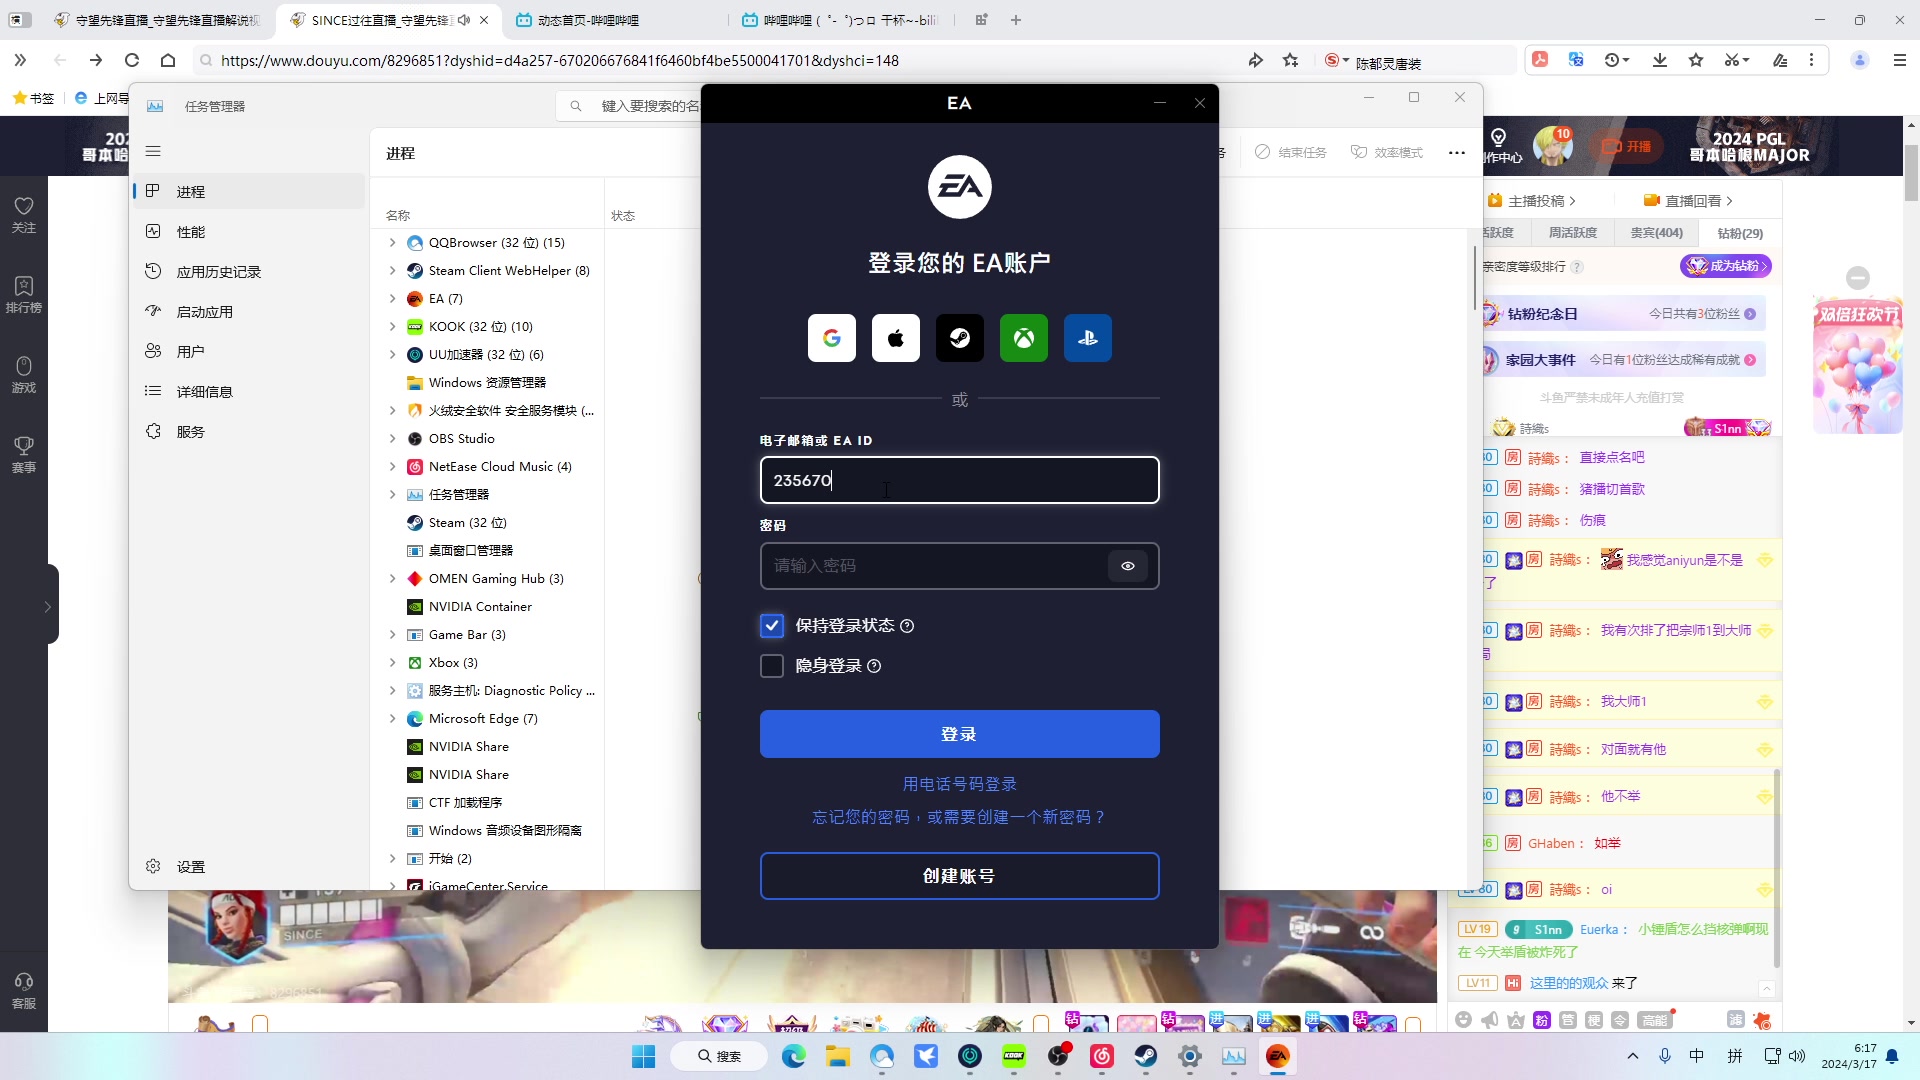
Task: Open 用电话号码登录 link
Action: [x=959, y=784]
